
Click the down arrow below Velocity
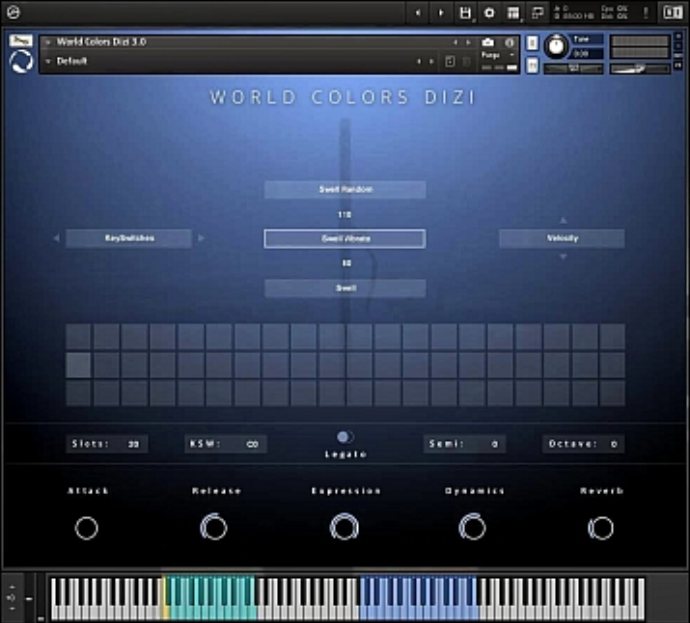click(x=562, y=256)
